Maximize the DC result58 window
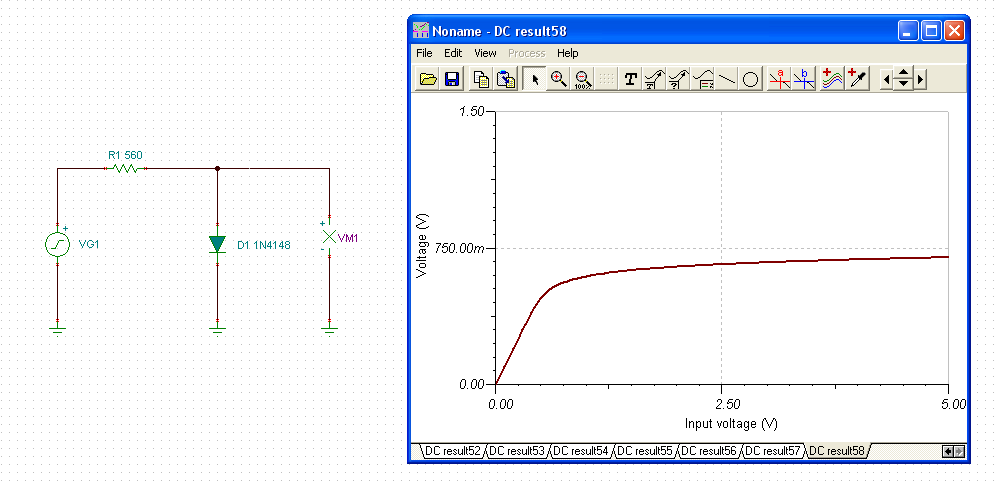Screen dimensions: 996x485 click(x=931, y=30)
